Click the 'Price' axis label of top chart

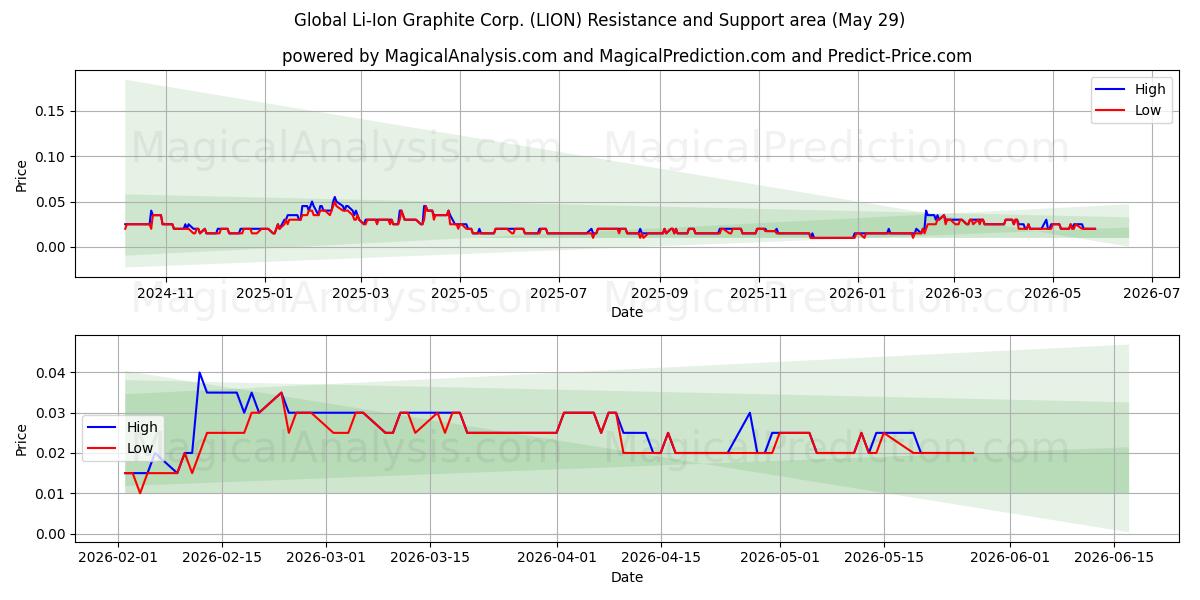pos(22,174)
